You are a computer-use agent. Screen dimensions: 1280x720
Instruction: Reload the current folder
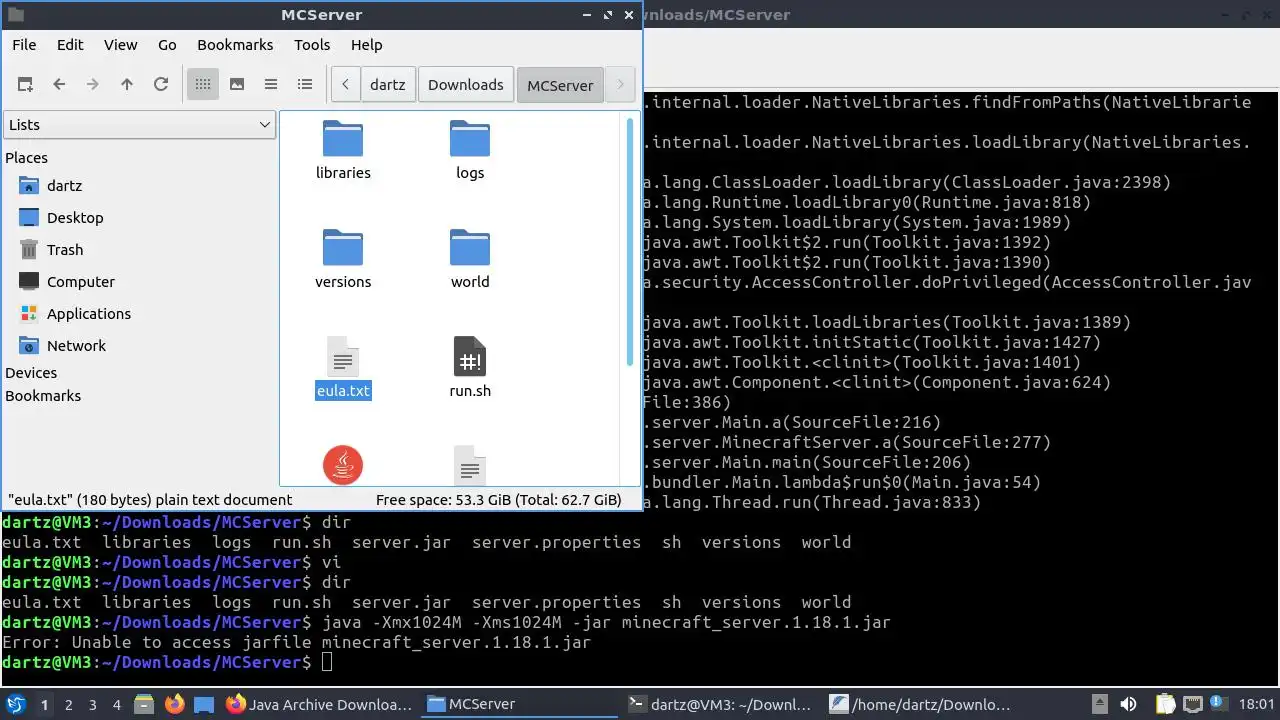pyautogui.click(x=161, y=85)
